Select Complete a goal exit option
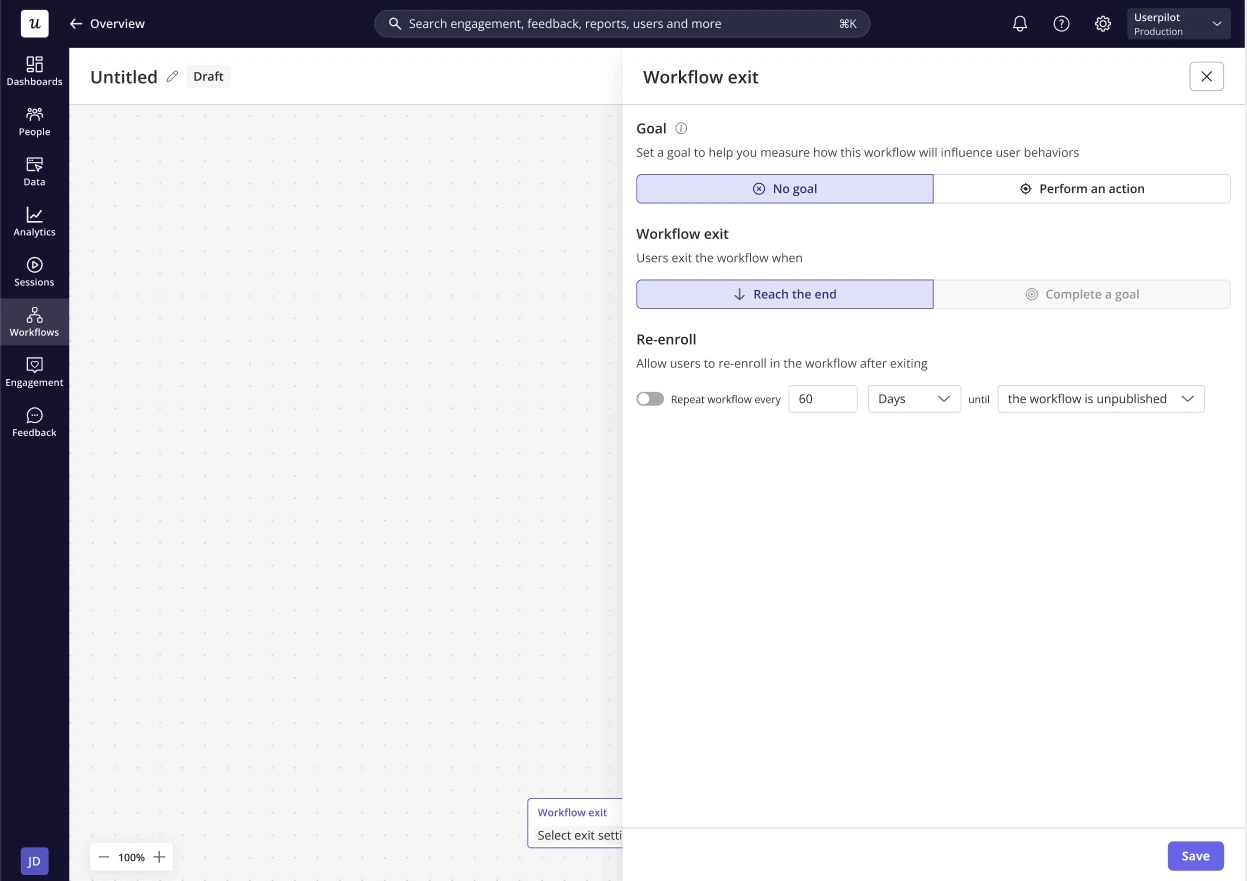 tap(1082, 294)
